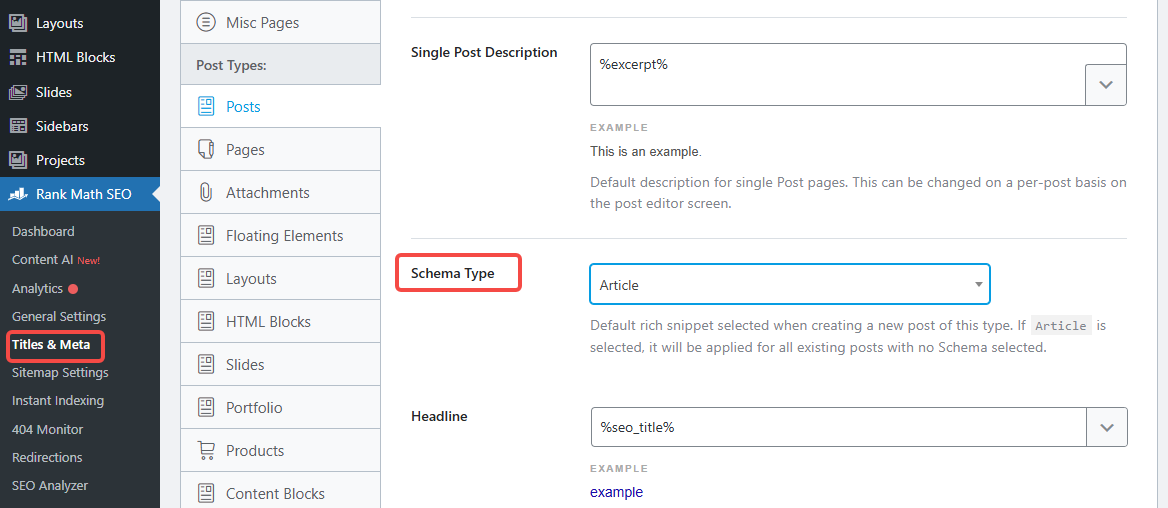Open the Schema Type Article dropdown
Screen dimensions: 1168x508
[790, 285]
